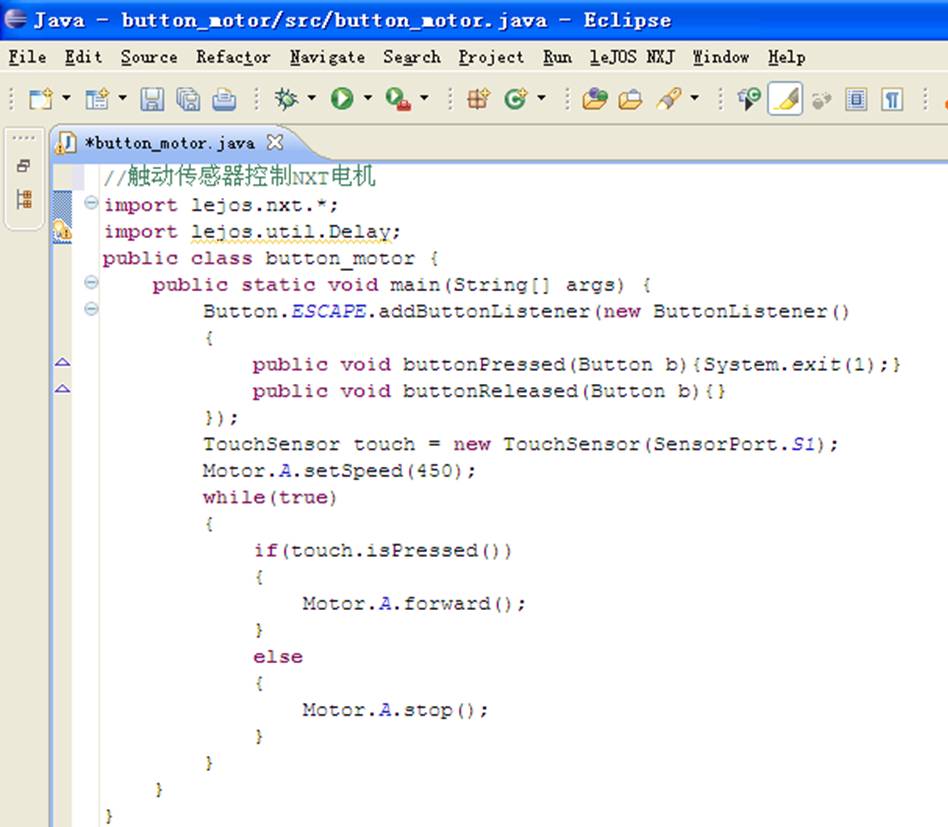Screen dimensions: 948x827
Task: Click the Chinese comment line at top
Action: click(x=239, y=177)
